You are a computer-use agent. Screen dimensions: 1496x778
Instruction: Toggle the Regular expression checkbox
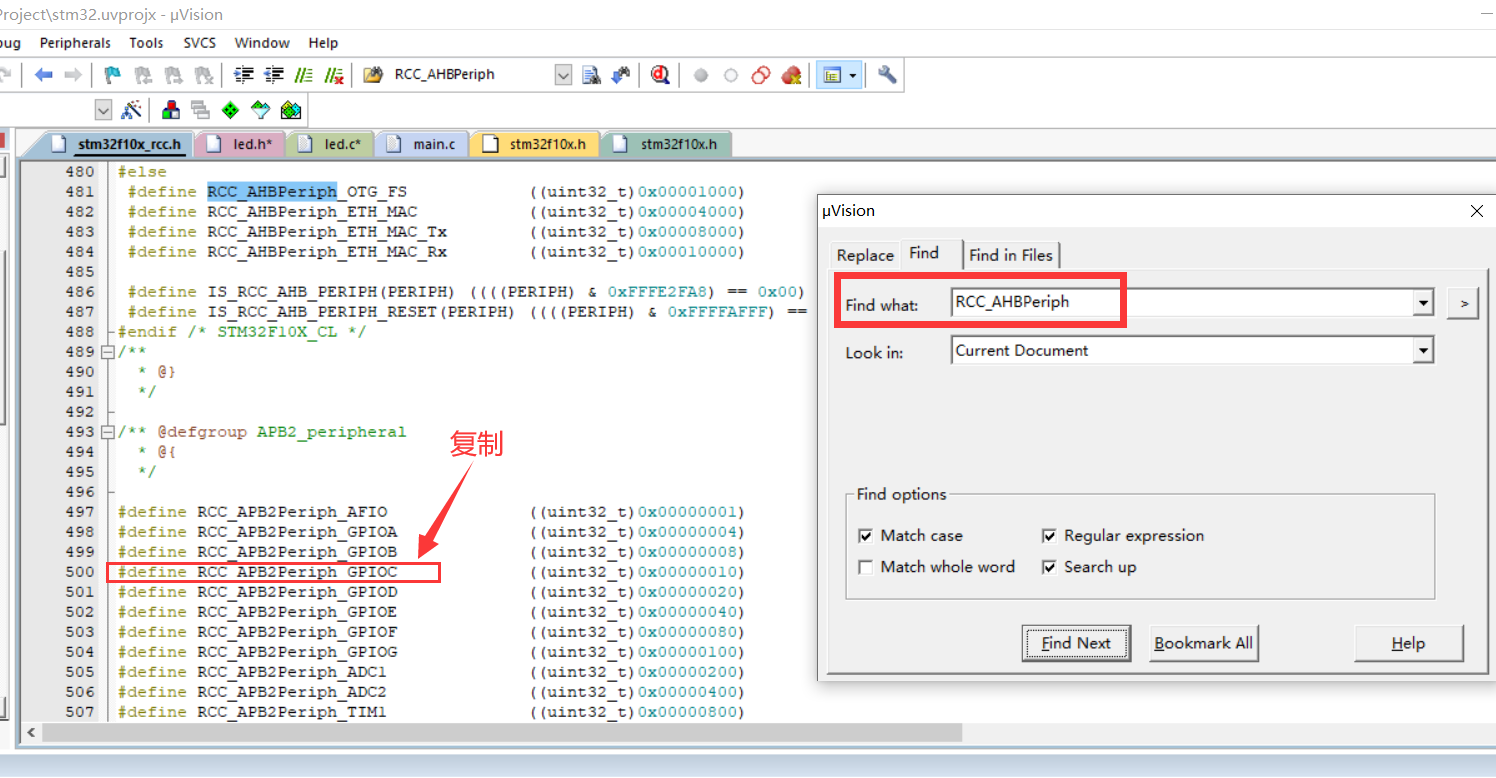click(x=1049, y=536)
